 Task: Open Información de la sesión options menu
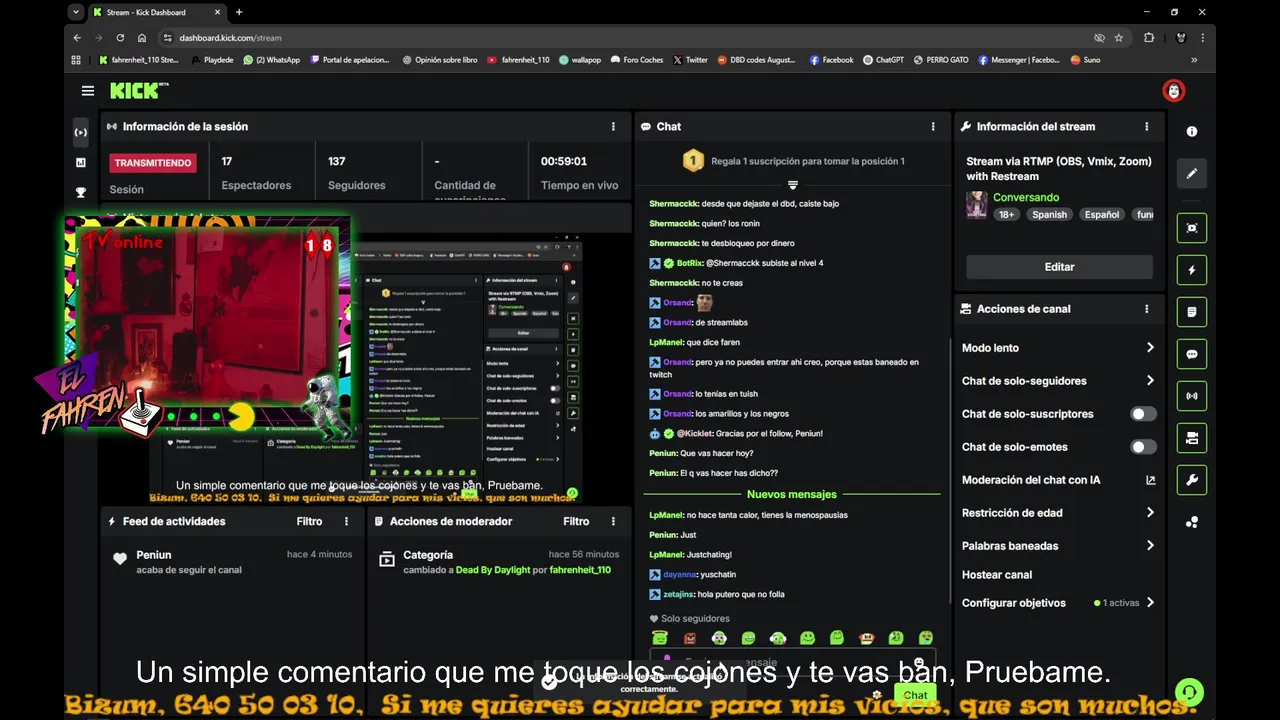click(x=613, y=127)
